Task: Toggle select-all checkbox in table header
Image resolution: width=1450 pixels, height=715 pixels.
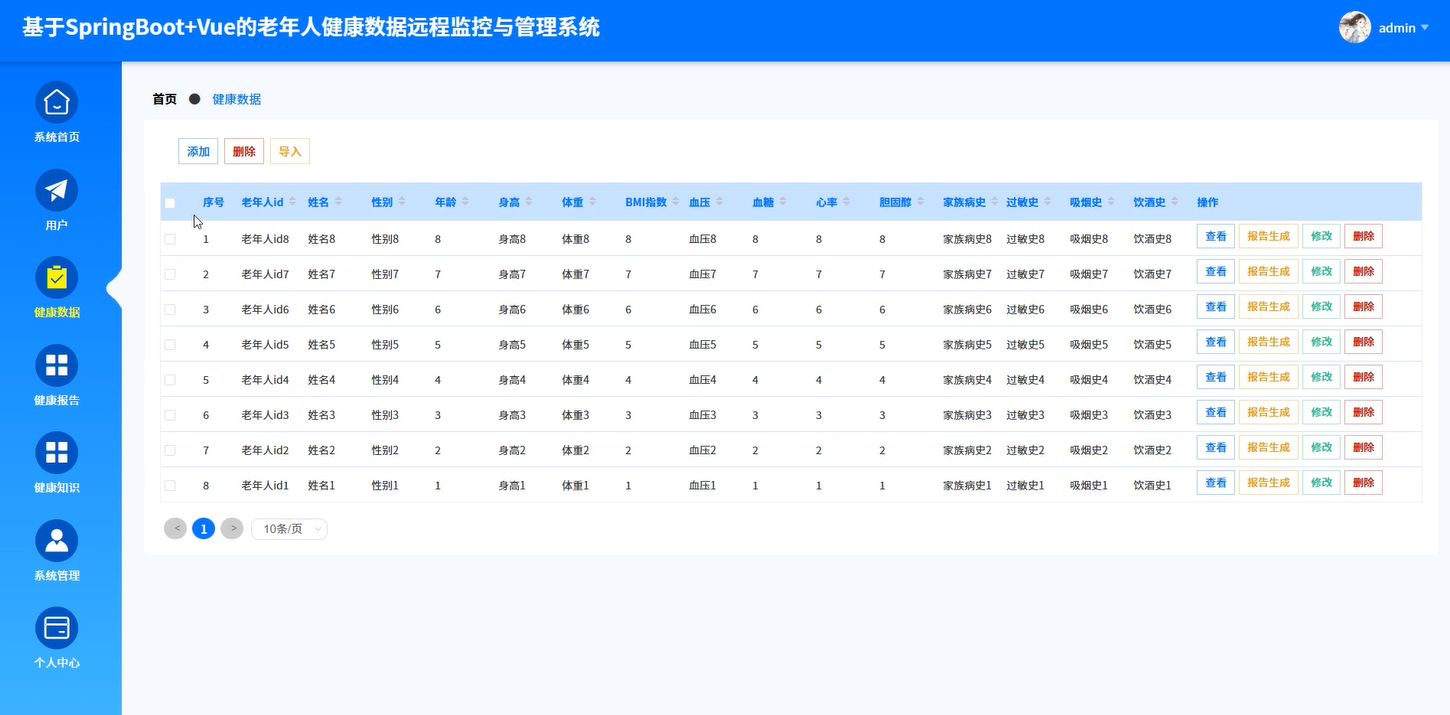Action: click(x=170, y=203)
